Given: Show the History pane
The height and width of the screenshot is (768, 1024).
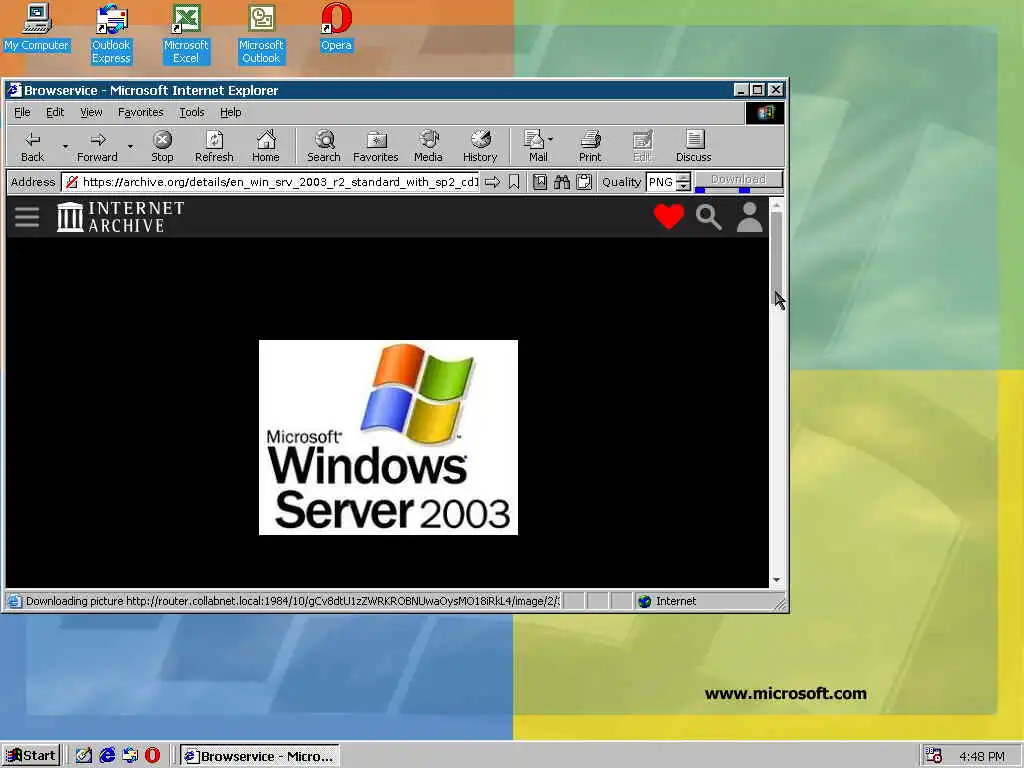Looking at the screenshot, I should pos(480,146).
